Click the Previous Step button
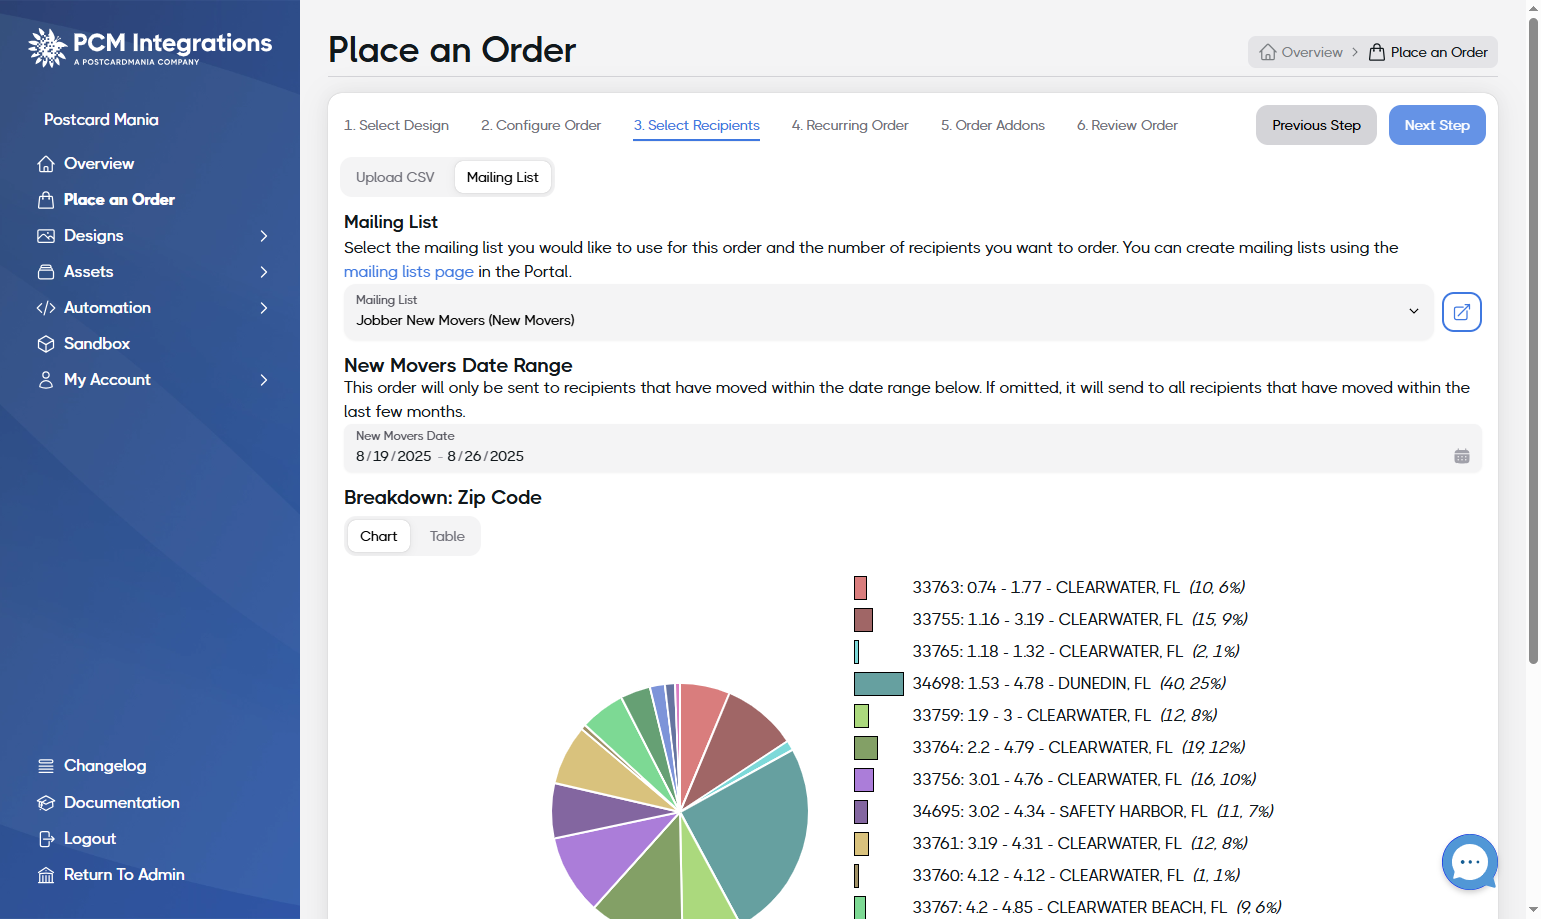The width and height of the screenshot is (1541, 919). pyautogui.click(x=1316, y=125)
